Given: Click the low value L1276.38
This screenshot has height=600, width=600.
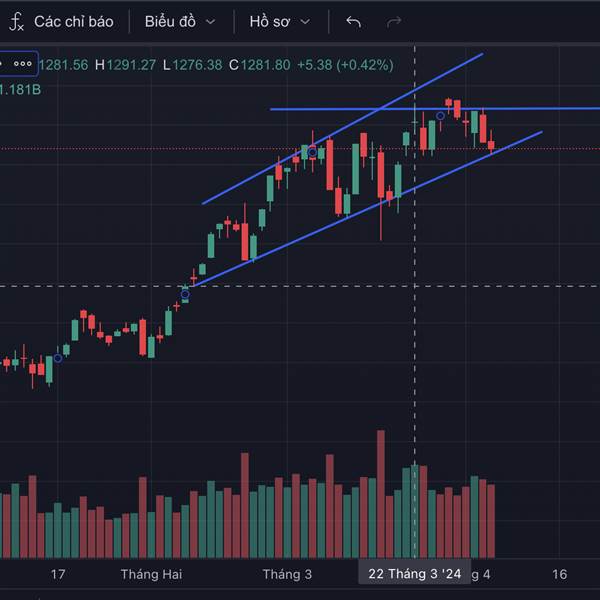Looking at the screenshot, I should 192,65.
